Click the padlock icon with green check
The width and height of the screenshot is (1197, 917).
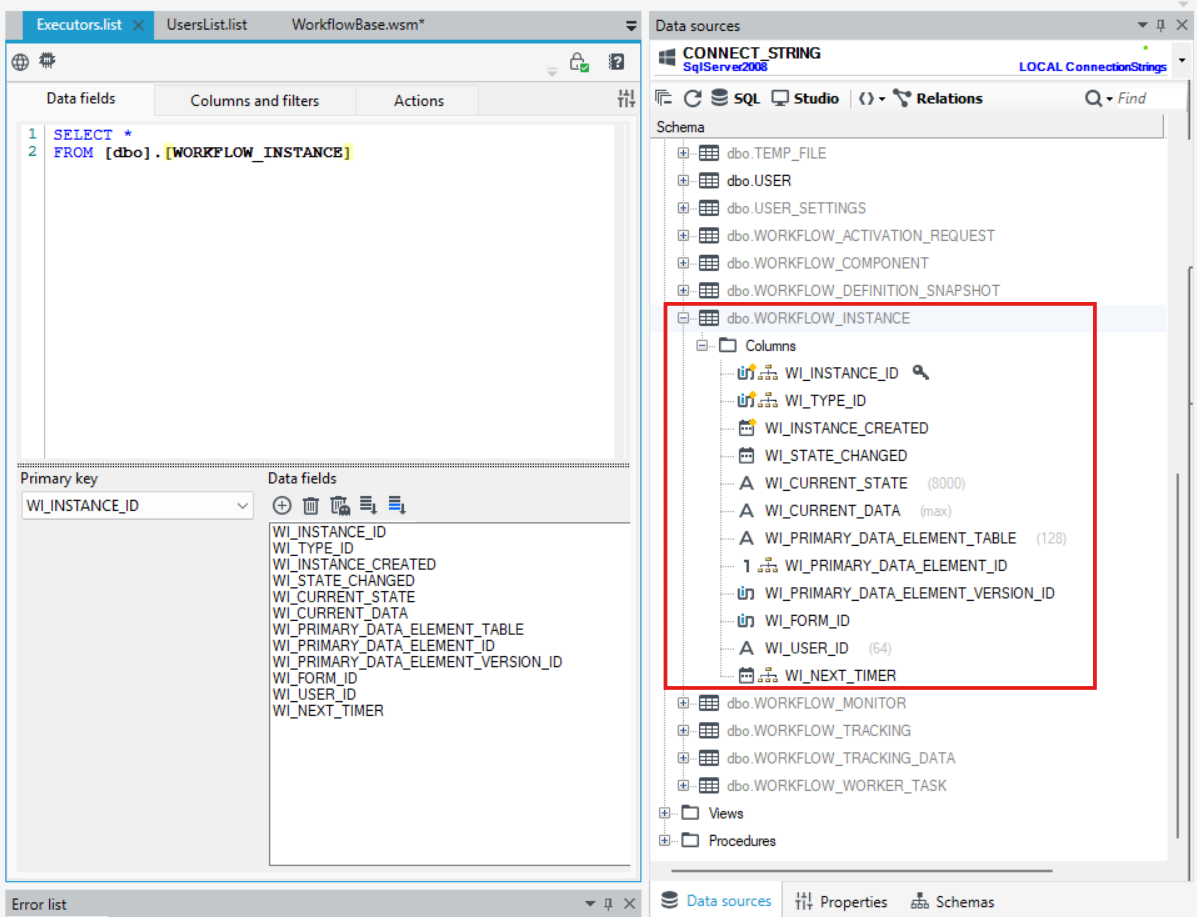(579, 62)
